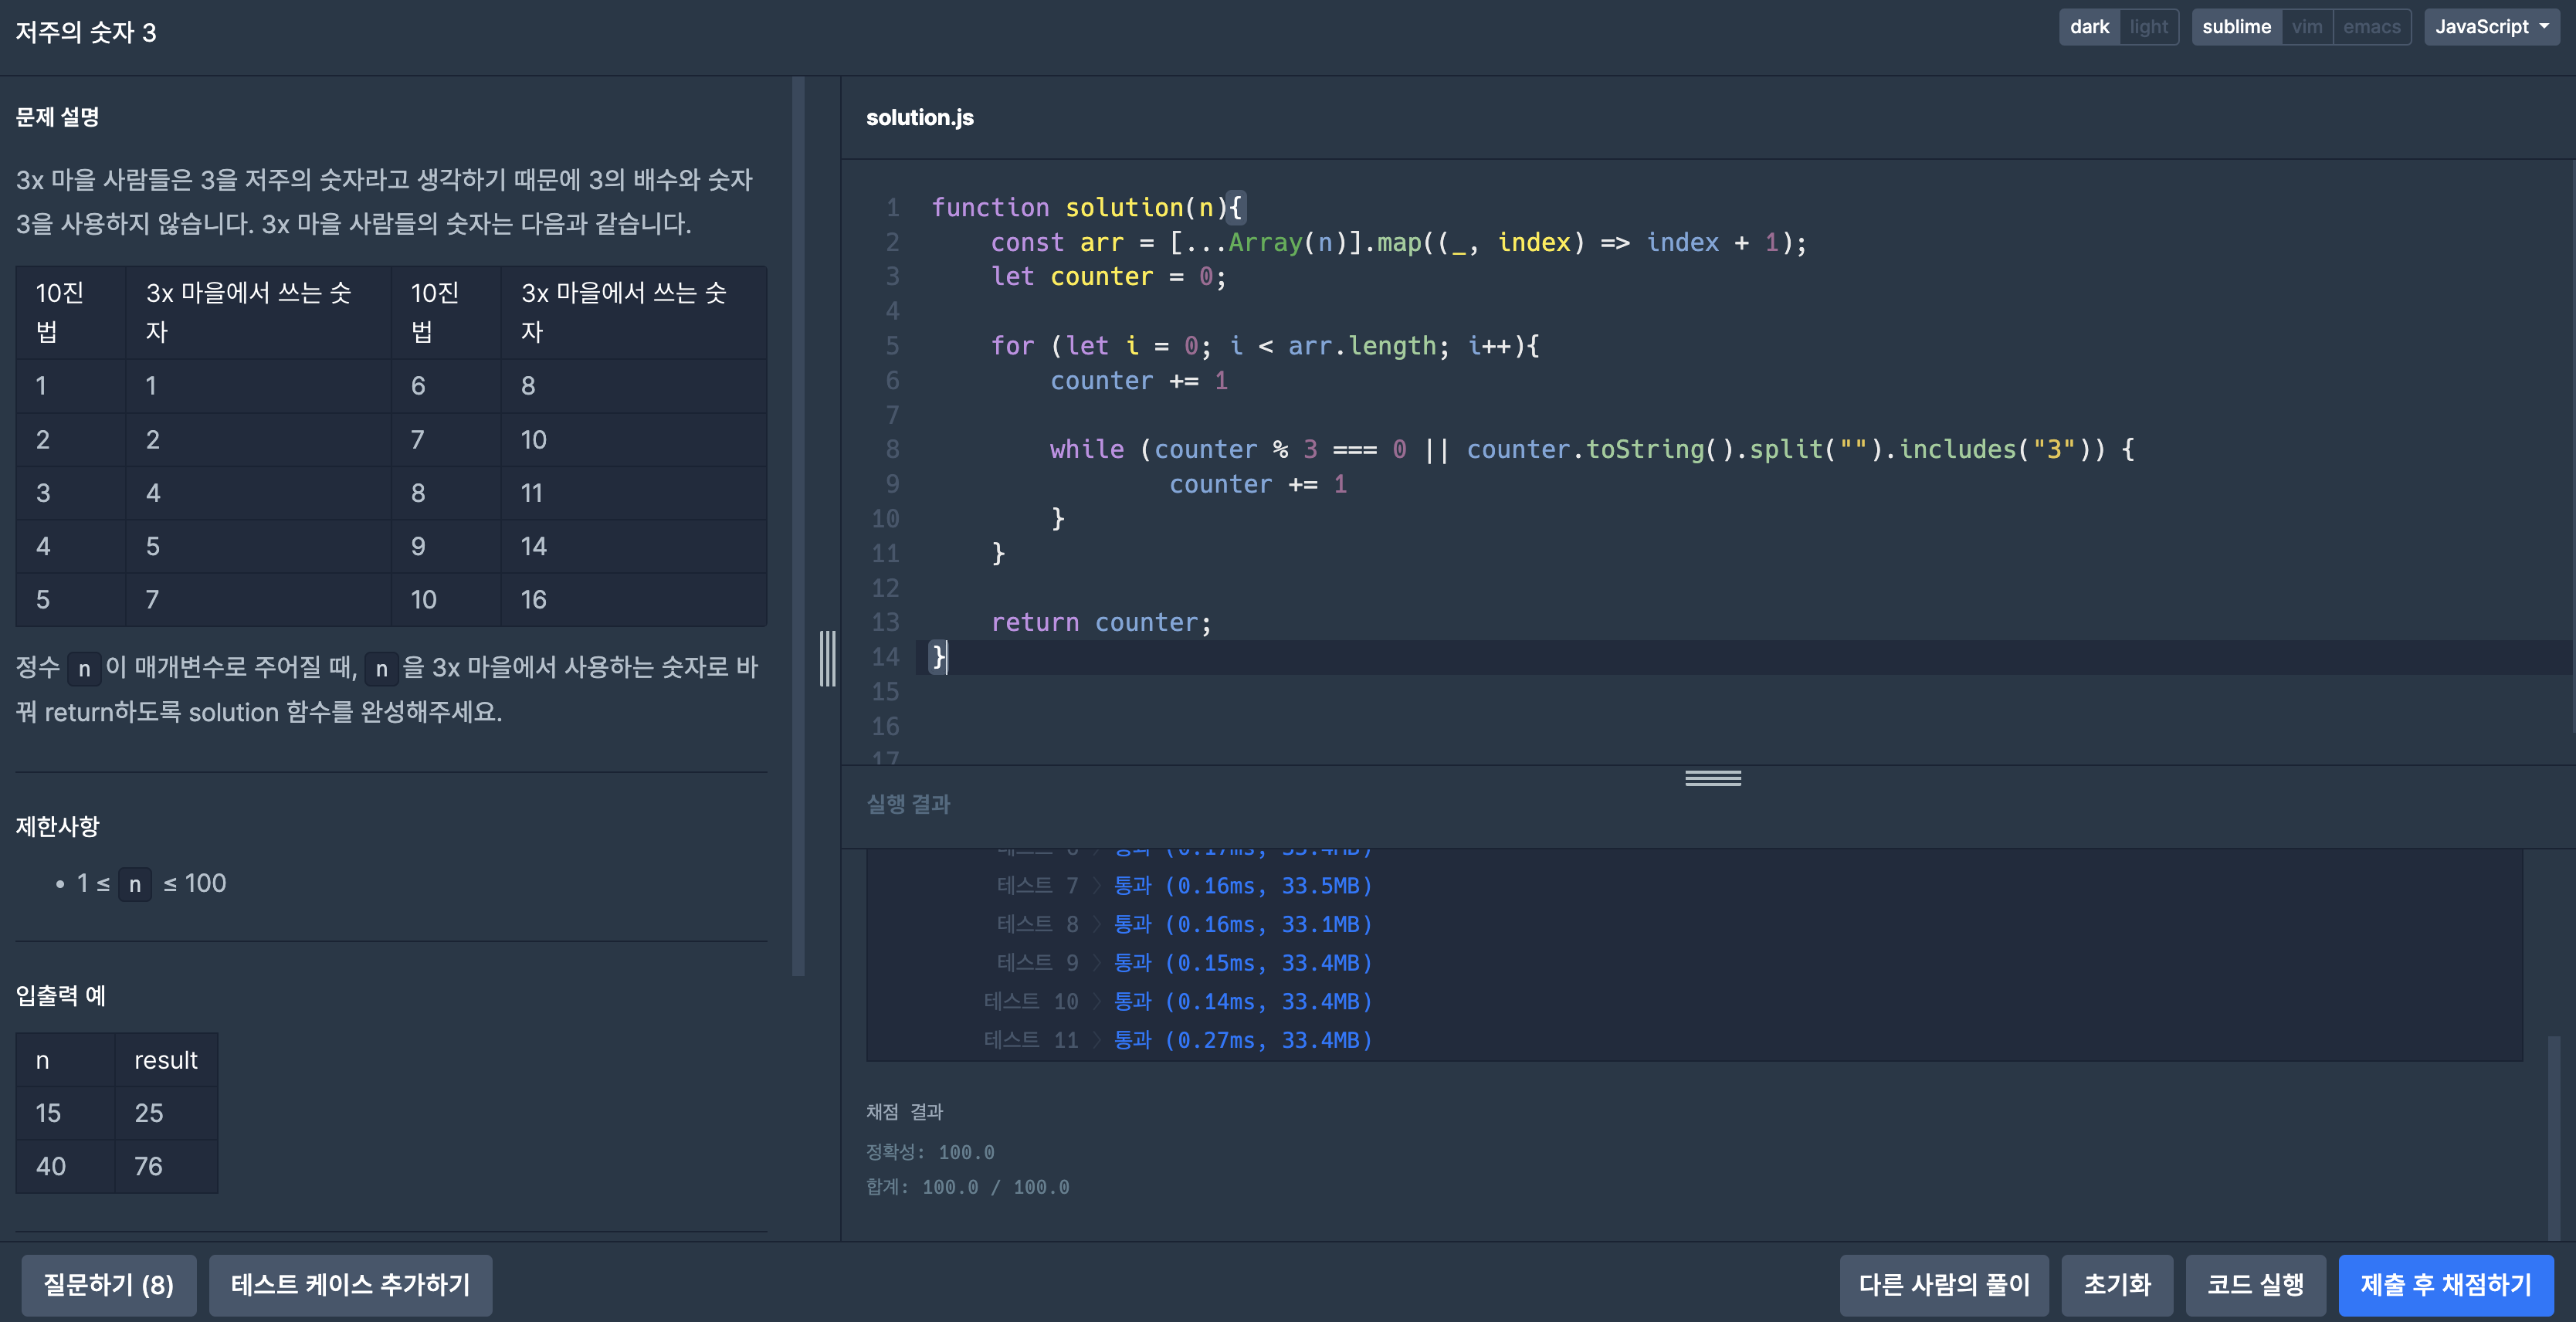Add a test case via 테스트 케이스 추가하기
Viewport: 2576px width, 1322px height.
click(x=350, y=1285)
